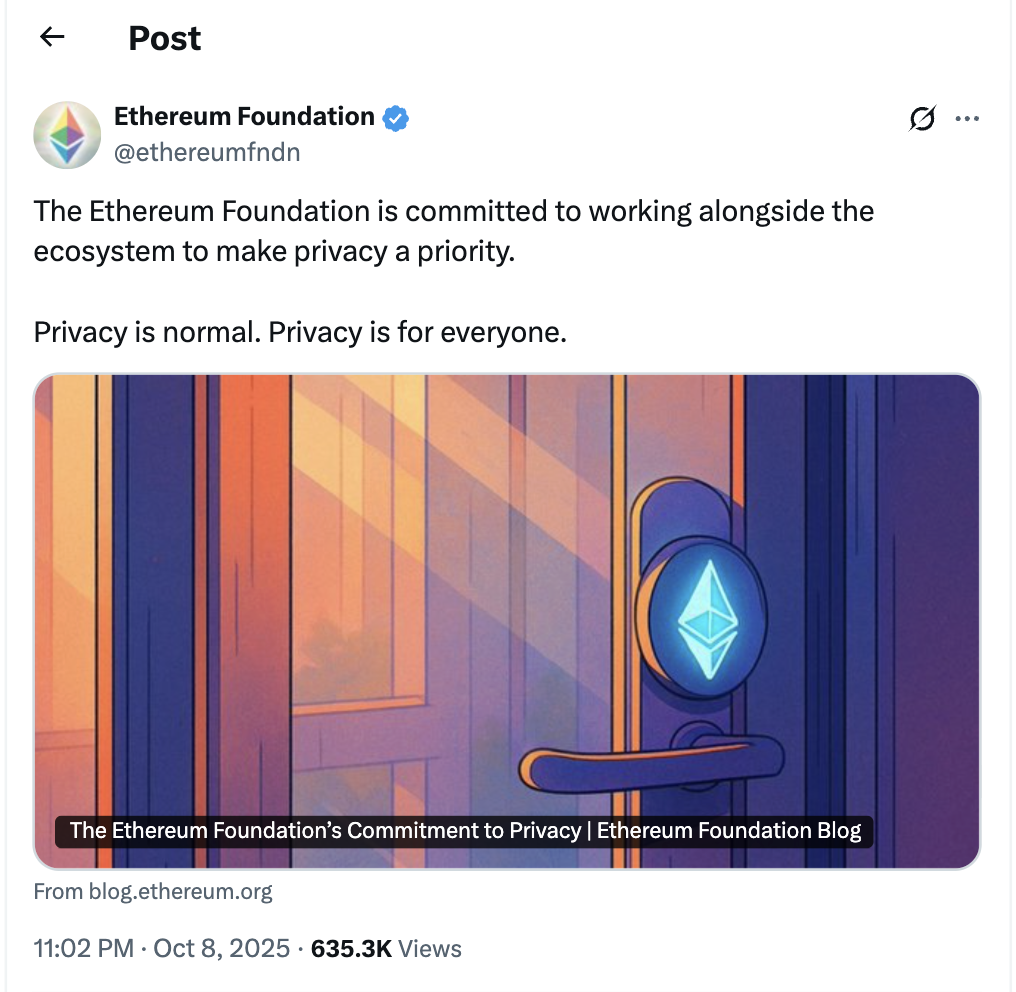Viewport: 1016px width, 992px height.
Task: Click the door handle lever in the image
Action: click(x=650, y=765)
